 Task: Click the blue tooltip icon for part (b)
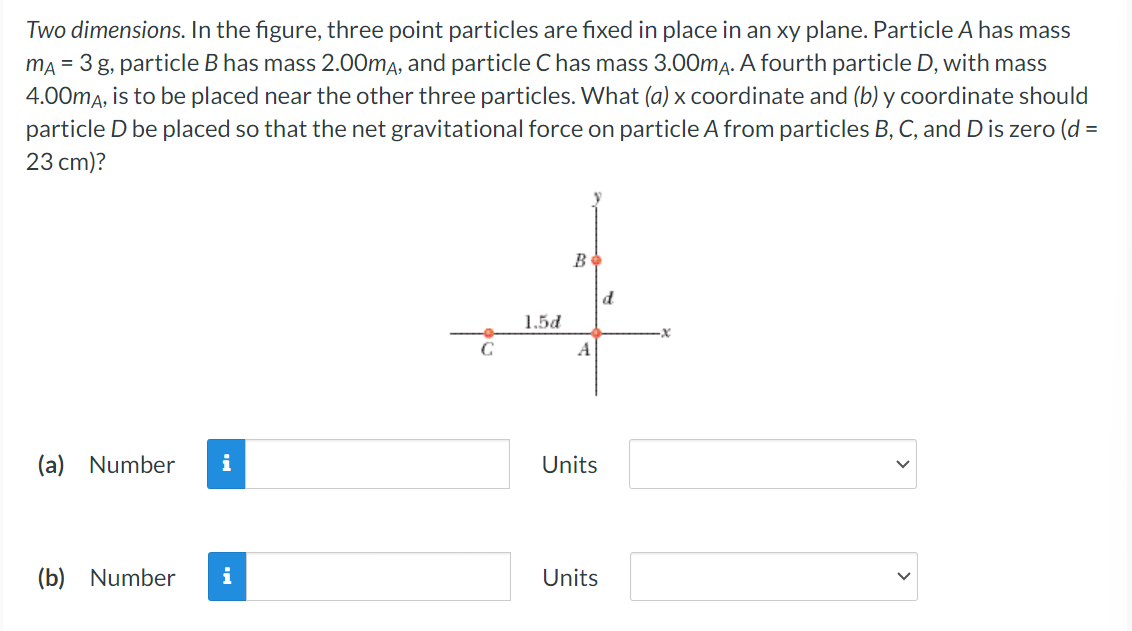(x=227, y=577)
